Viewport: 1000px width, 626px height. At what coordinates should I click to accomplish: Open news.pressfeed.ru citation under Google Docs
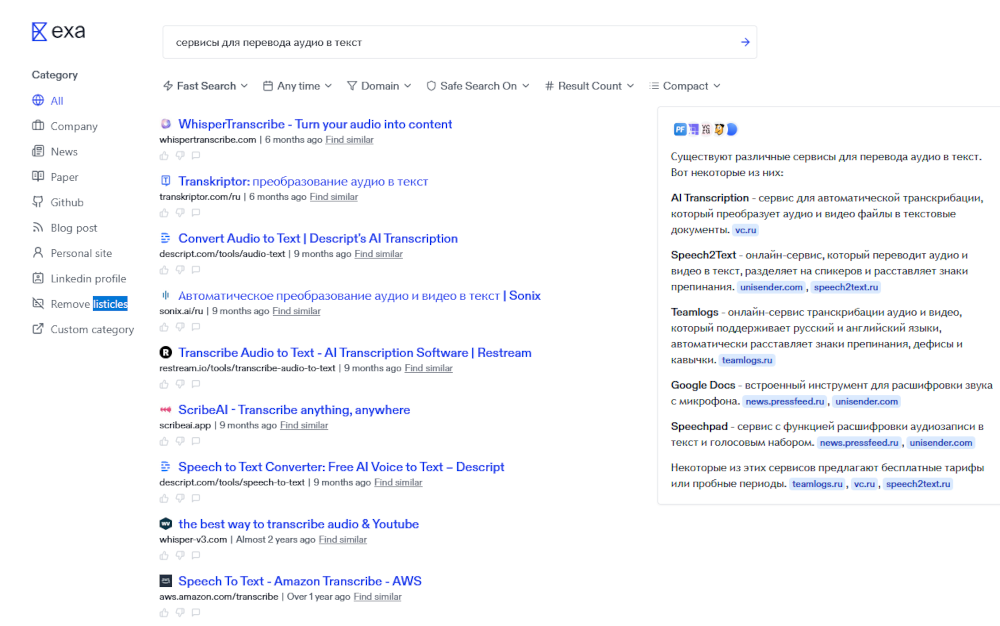click(x=785, y=402)
